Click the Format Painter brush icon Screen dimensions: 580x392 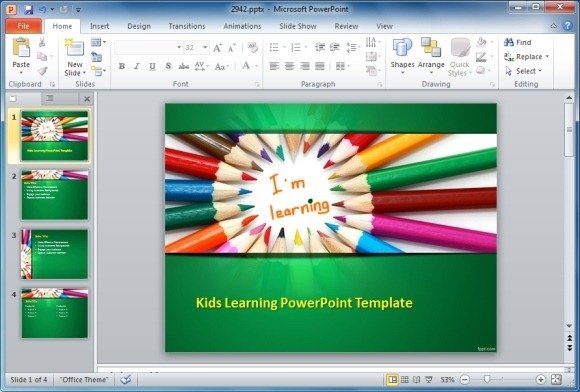pyautogui.click(x=42, y=71)
